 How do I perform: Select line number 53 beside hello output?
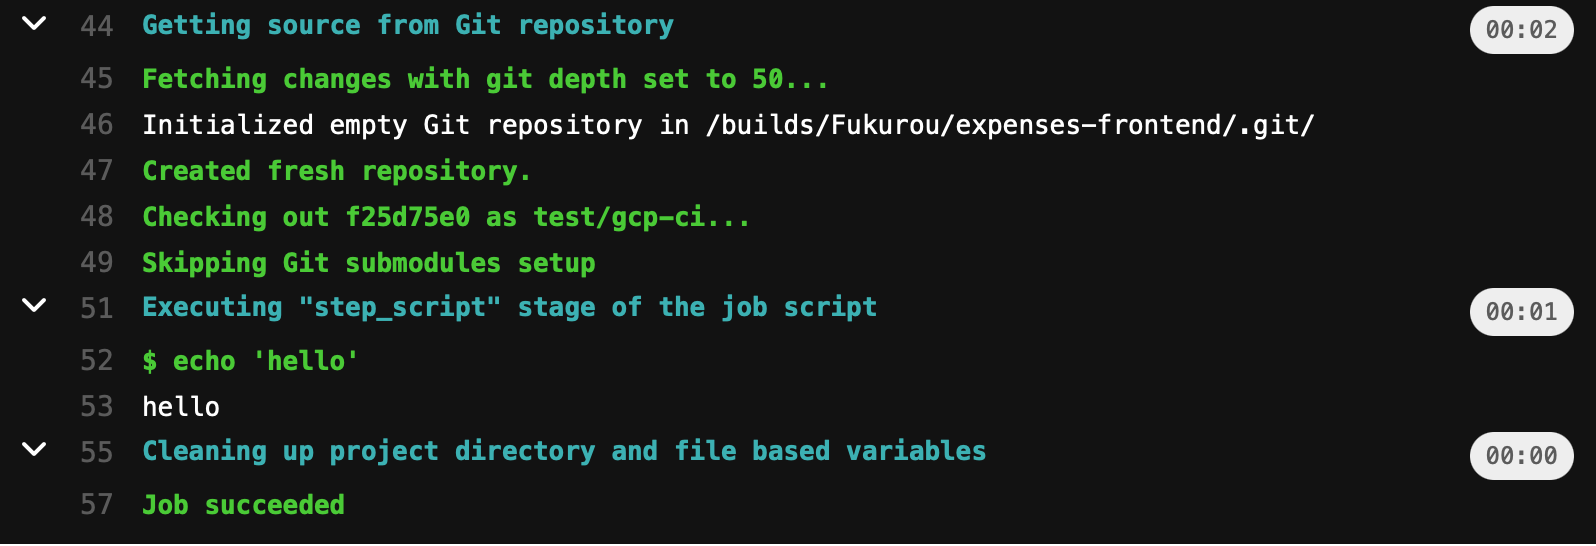pos(97,407)
